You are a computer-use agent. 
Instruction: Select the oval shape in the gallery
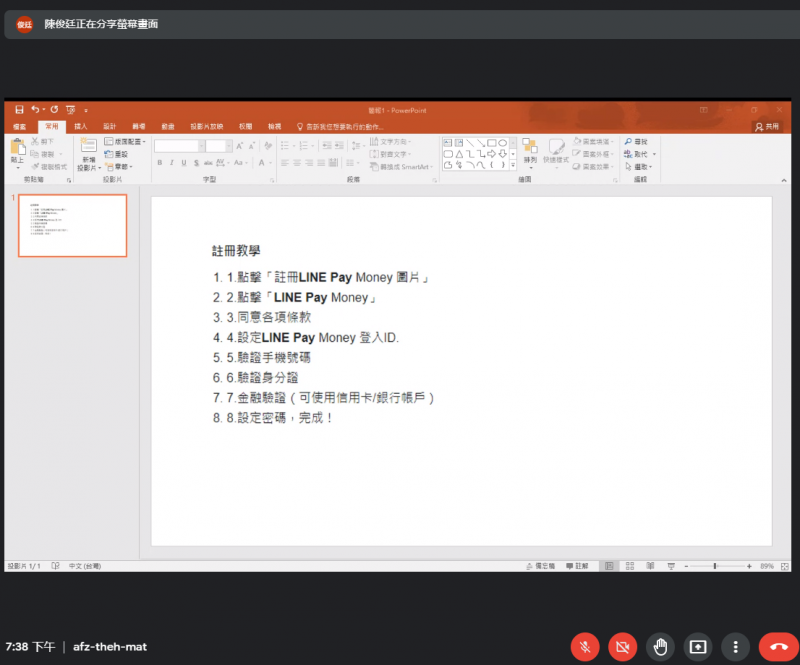pos(503,143)
